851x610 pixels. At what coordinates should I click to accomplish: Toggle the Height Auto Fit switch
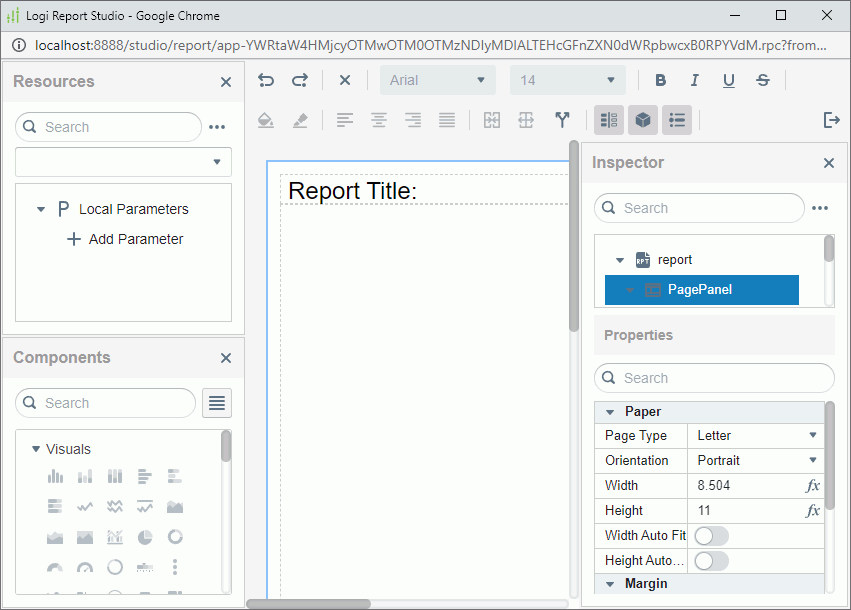point(712,560)
